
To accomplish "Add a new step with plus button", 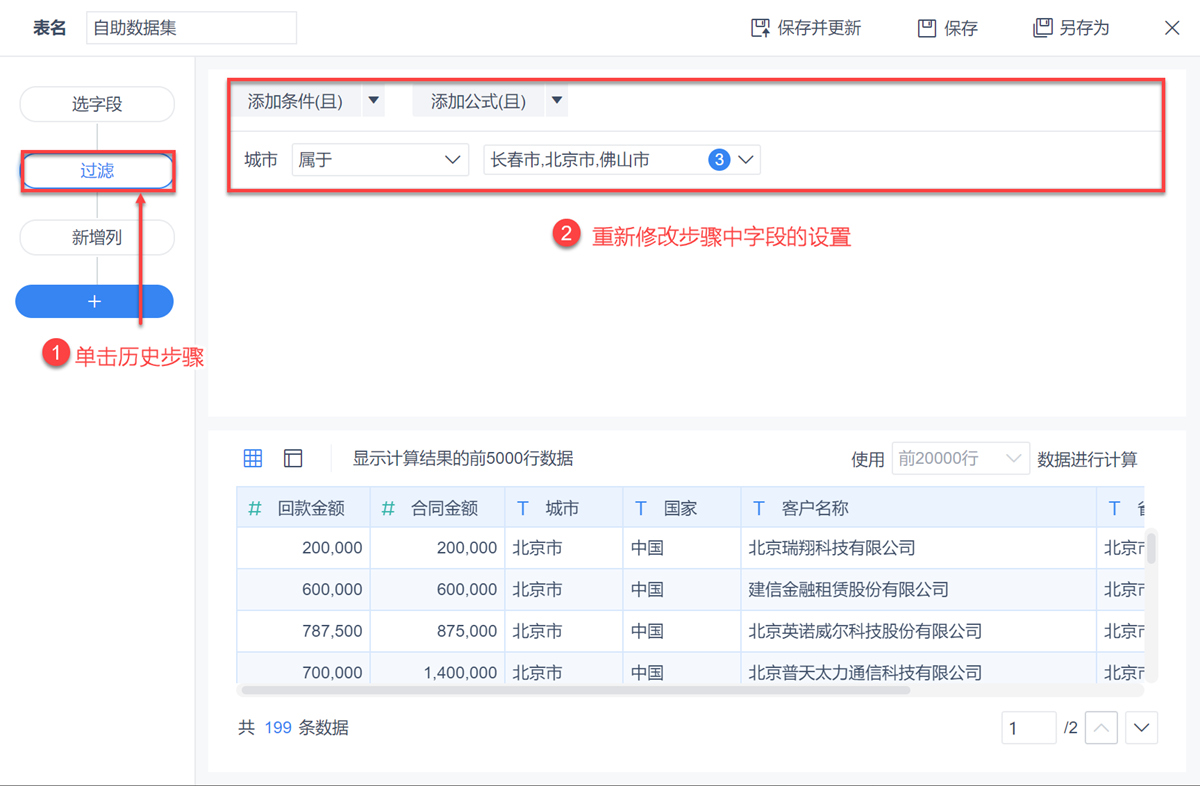I will pos(95,301).
